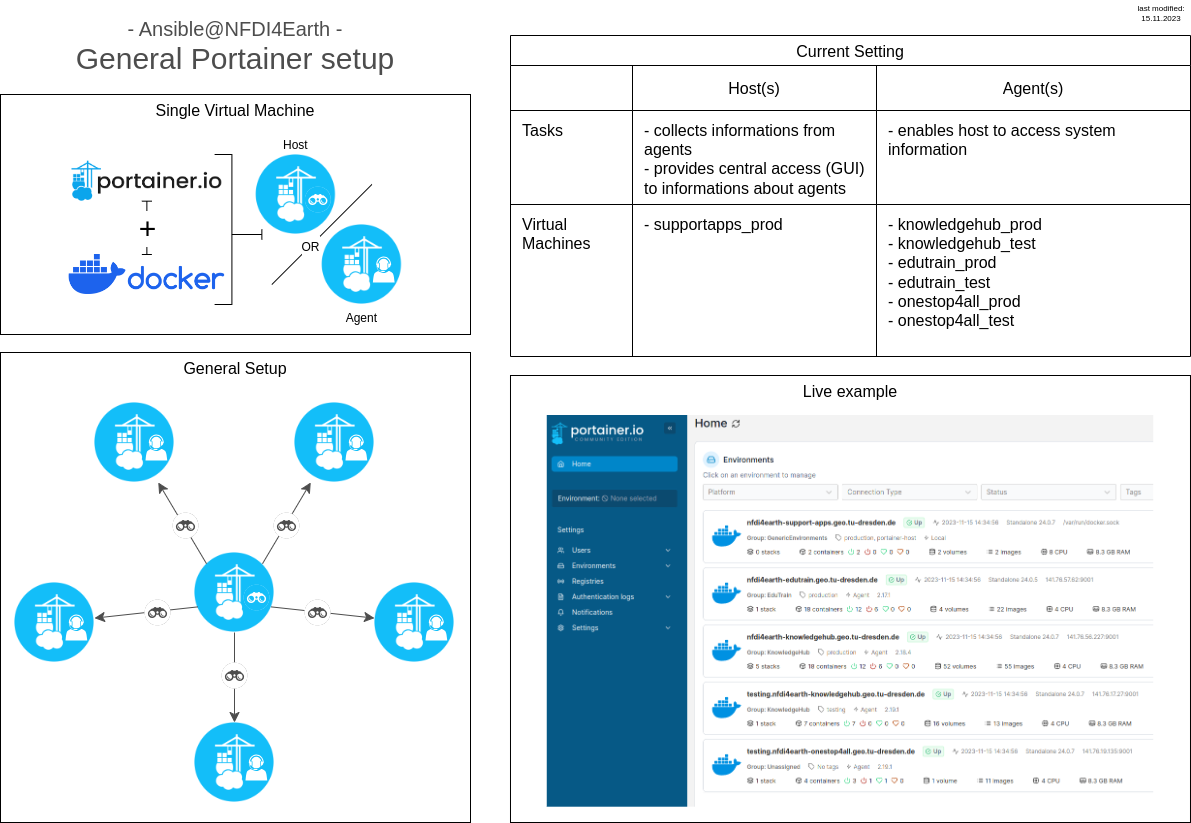Click the central host icon in General Setup

(x=234, y=592)
